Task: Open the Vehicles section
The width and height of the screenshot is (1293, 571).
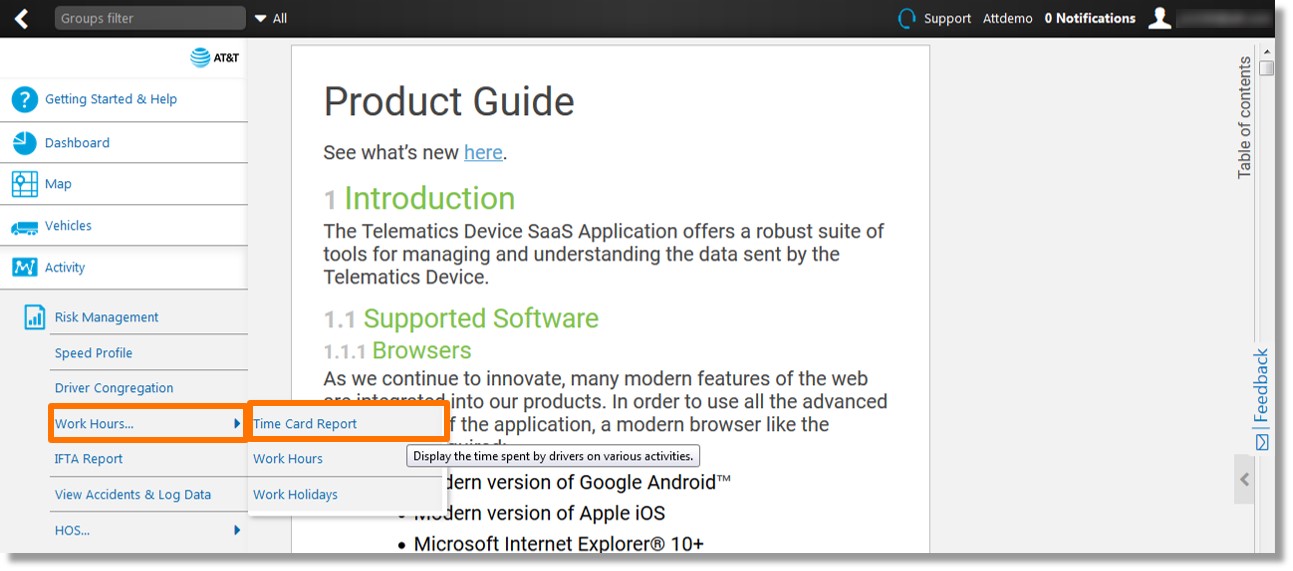Action: click(x=68, y=226)
